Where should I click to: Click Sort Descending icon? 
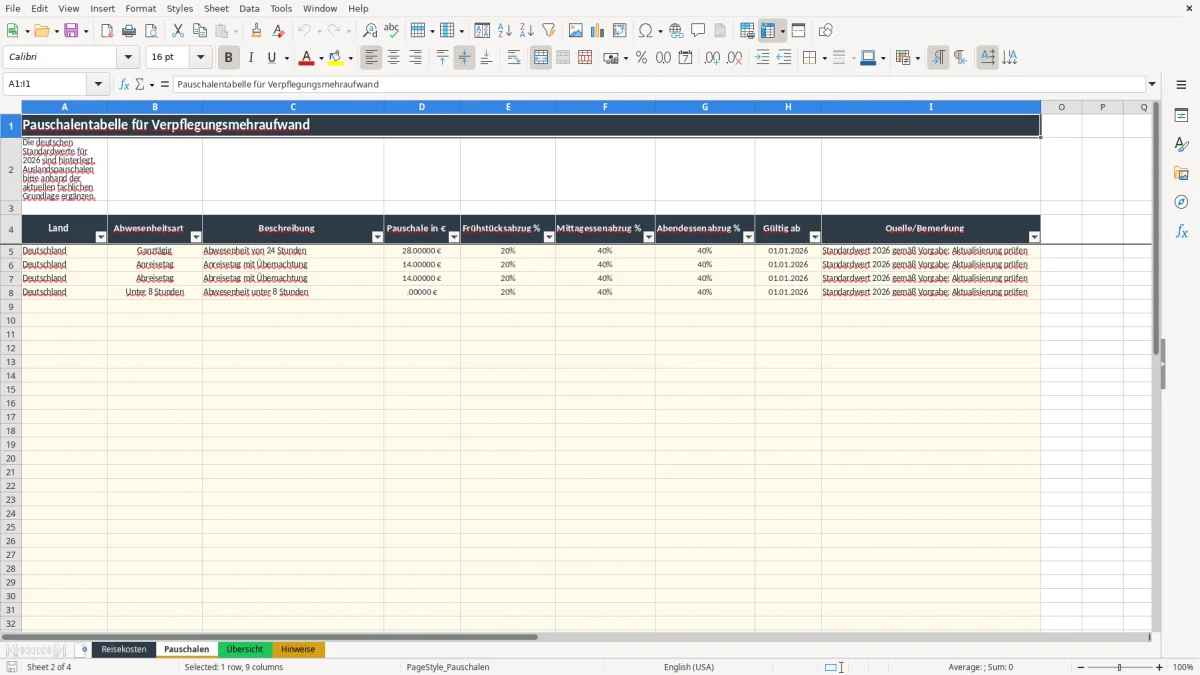coord(527,31)
